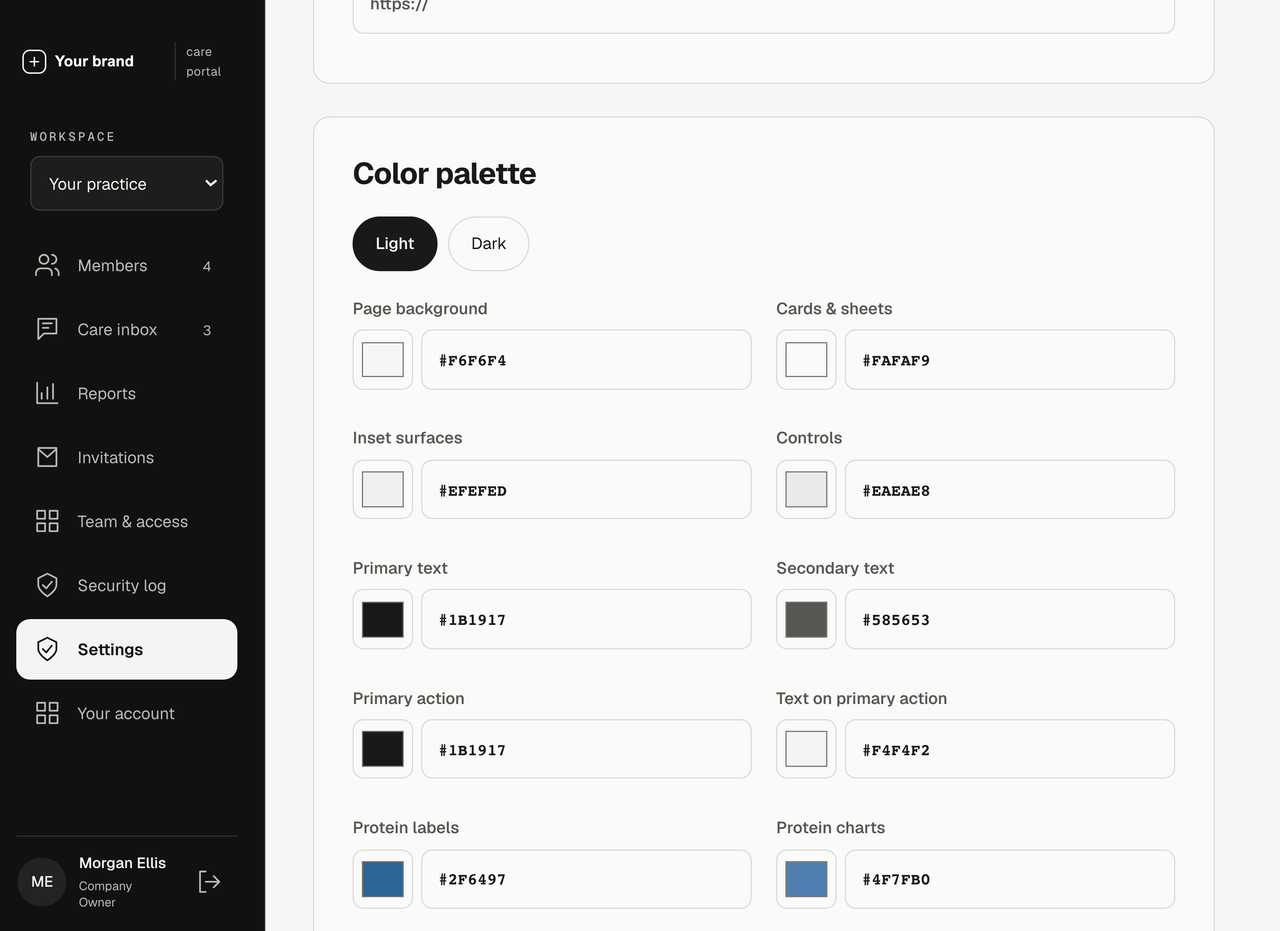
Task: Focus the Protein labels hex field #2F6497
Action: pos(586,879)
